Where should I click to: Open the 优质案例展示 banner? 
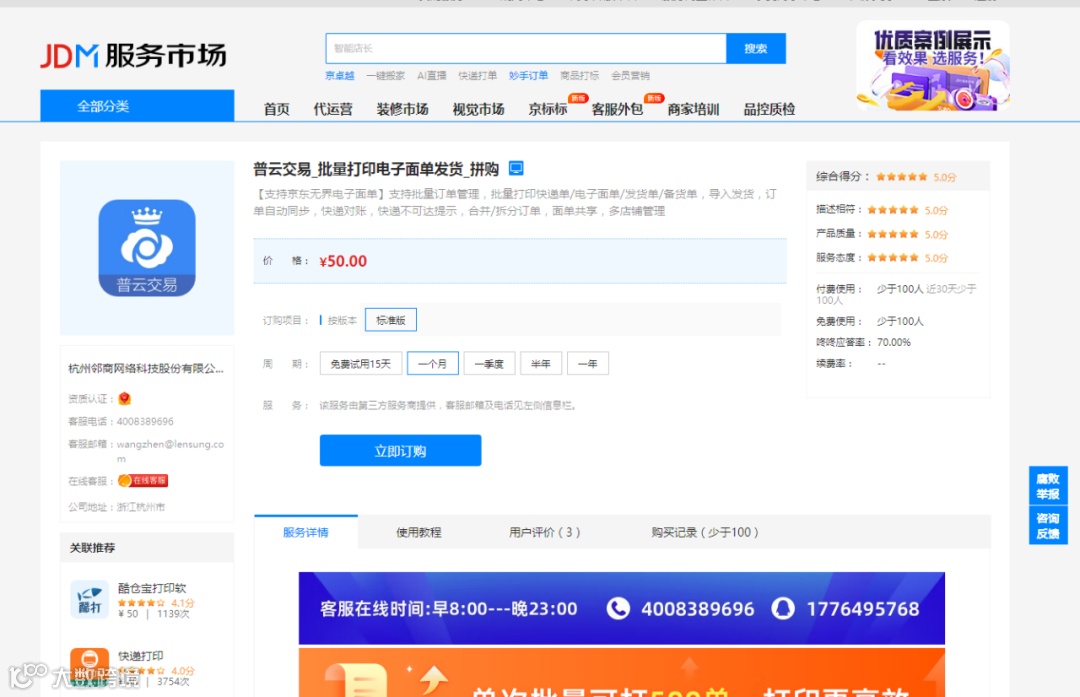[x=933, y=66]
